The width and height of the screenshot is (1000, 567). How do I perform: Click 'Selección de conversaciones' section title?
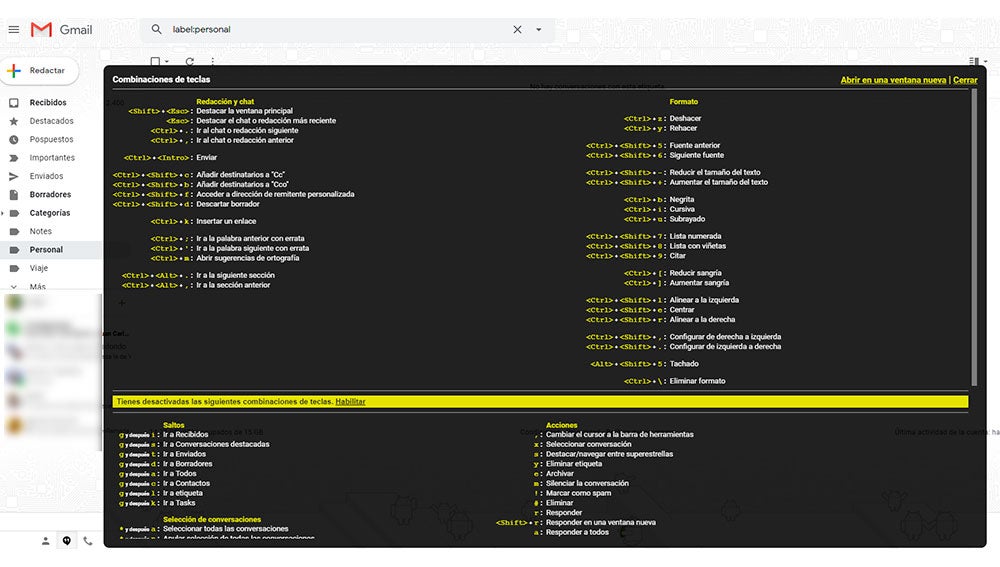click(212, 519)
